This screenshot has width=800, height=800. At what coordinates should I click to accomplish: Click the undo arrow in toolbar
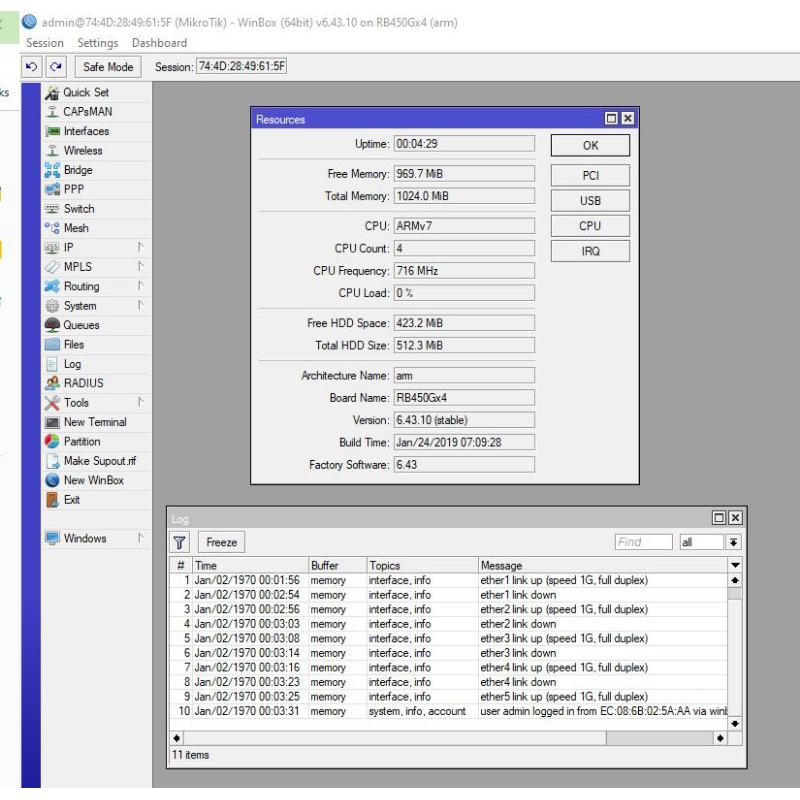tap(32, 67)
